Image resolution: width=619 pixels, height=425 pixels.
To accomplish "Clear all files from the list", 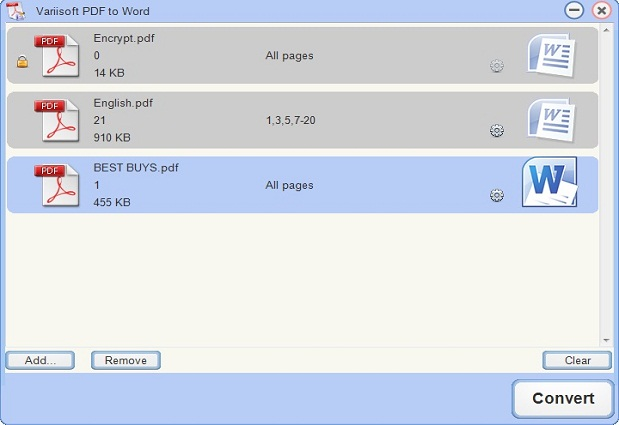I will [x=577, y=360].
